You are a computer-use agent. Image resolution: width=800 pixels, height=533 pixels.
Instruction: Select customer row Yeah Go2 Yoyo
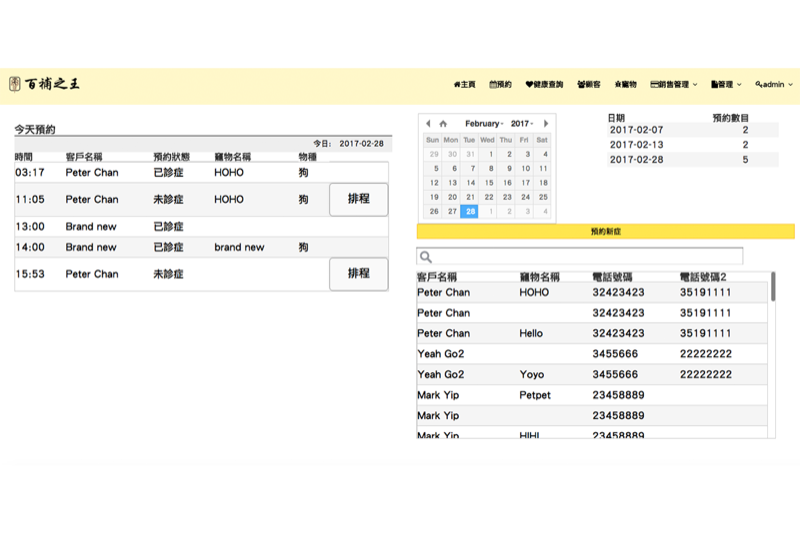click(x=592, y=374)
